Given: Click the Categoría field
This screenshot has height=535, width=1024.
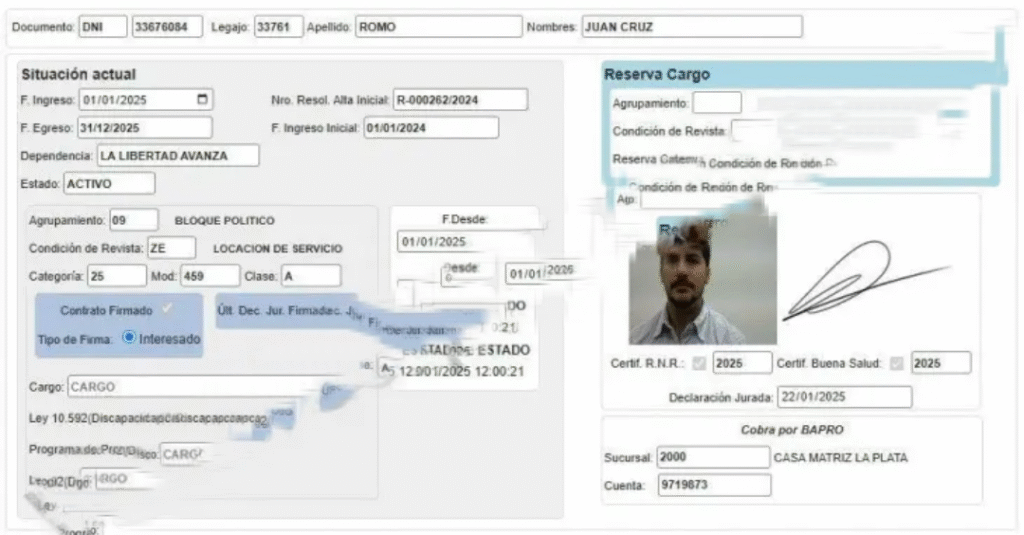Looking at the screenshot, I should pyautogui.click(x=116, y=276).
